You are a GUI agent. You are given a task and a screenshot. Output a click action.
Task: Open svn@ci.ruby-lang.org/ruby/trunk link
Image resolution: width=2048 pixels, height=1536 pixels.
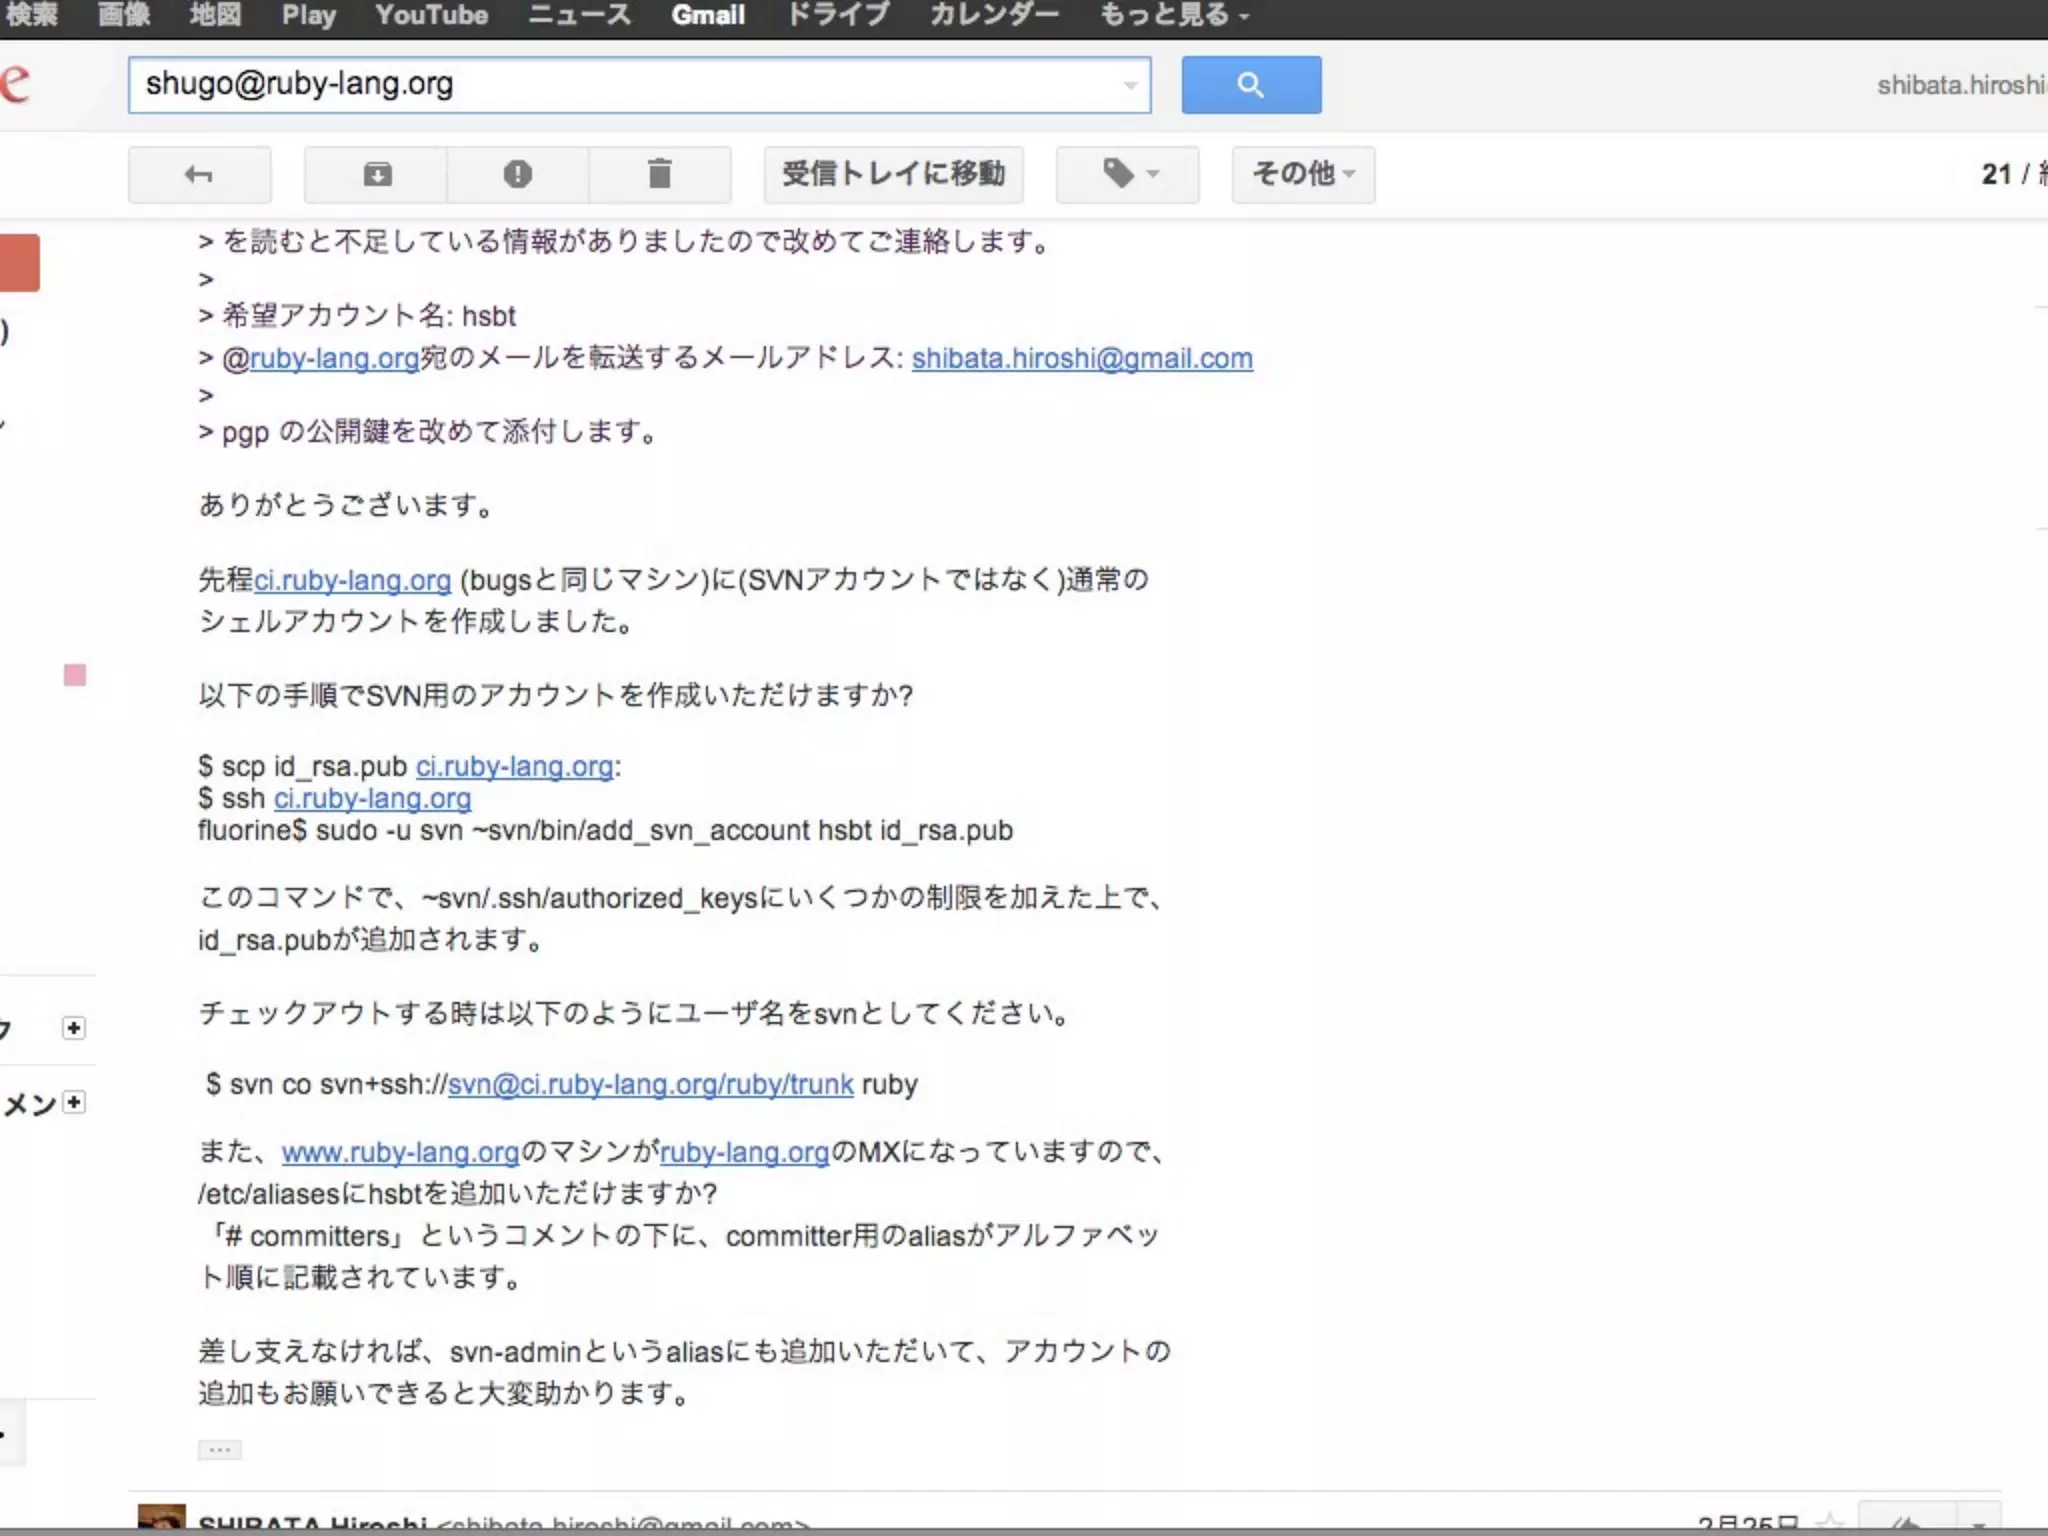click(650, 1085)
